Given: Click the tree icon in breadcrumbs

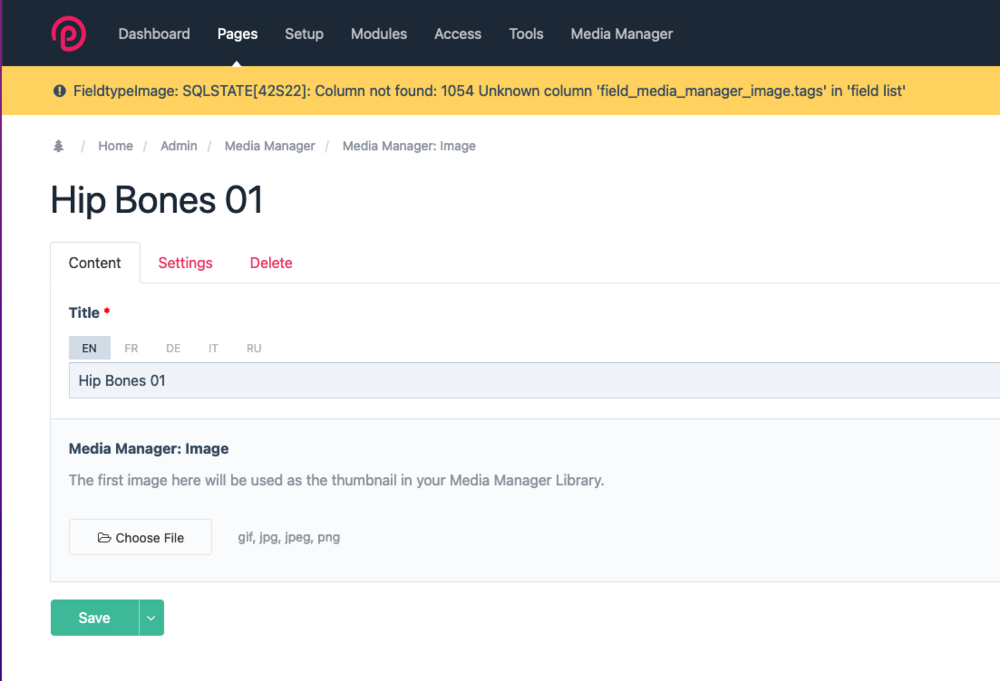Looking at the screenshot, I should point(58,146).
